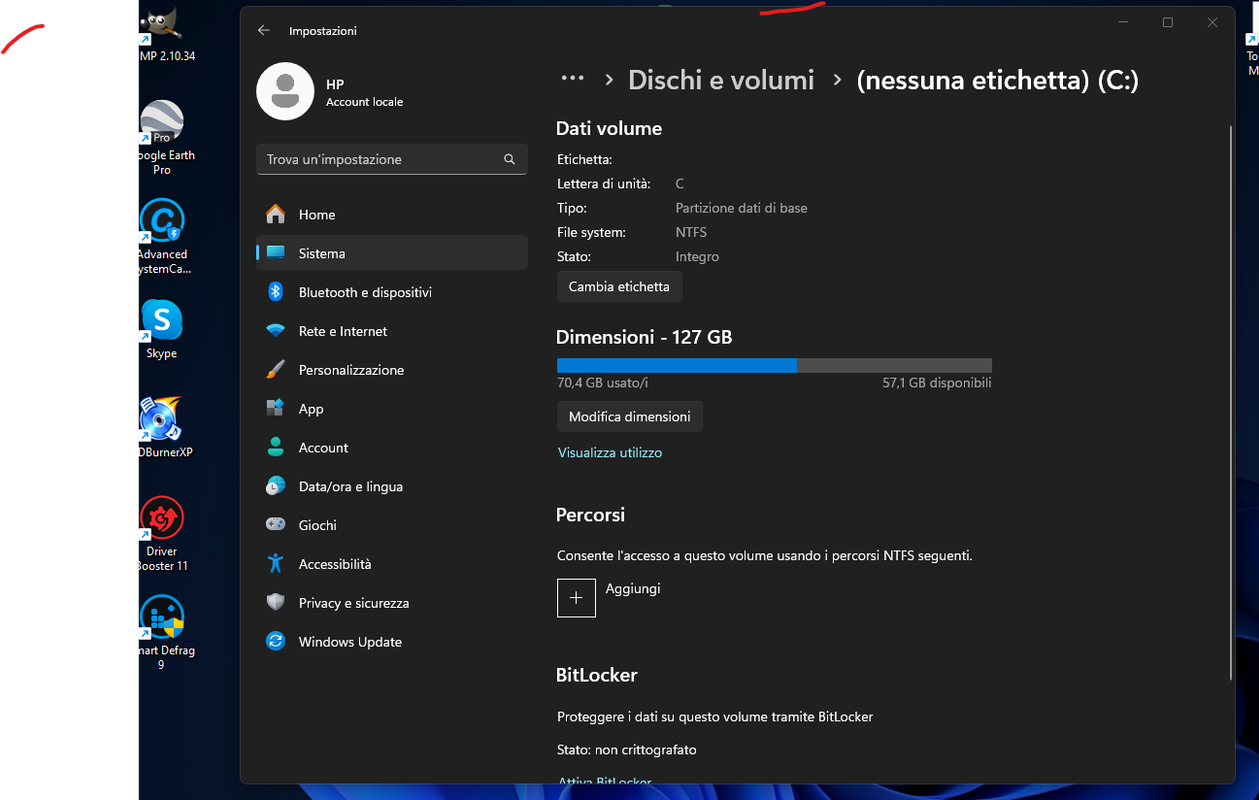Image resolution: width=1259 pixels, height=800 pixels.
Task: Click the App squares icon in sidebar
Action: (276, 408)
